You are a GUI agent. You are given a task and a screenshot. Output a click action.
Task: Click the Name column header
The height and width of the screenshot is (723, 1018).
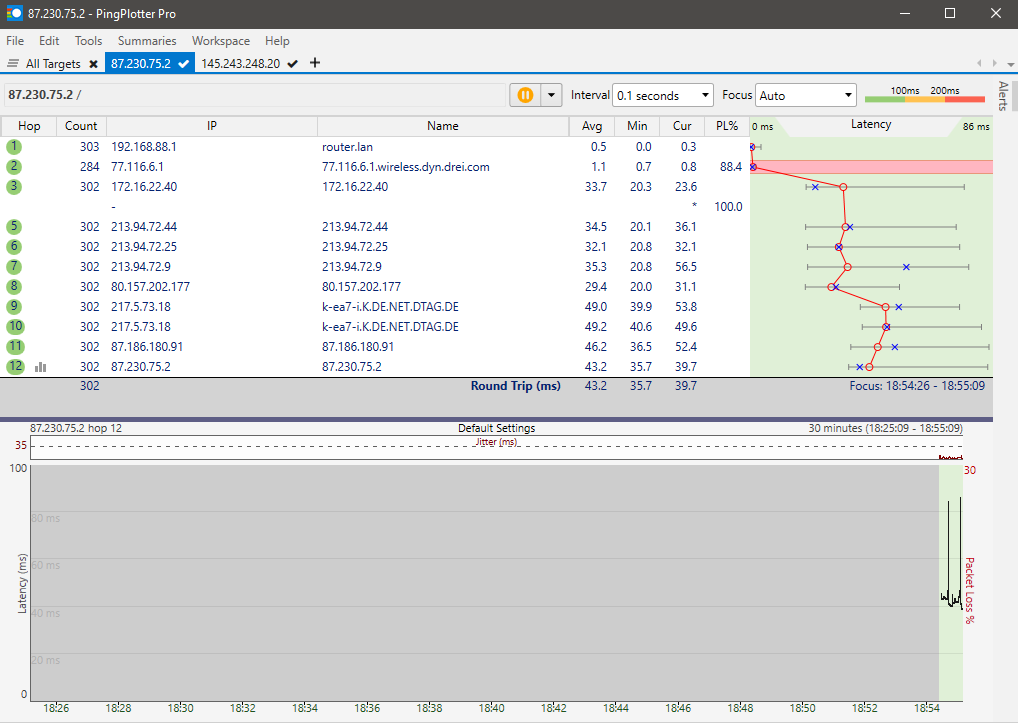(x=443, y=126)
